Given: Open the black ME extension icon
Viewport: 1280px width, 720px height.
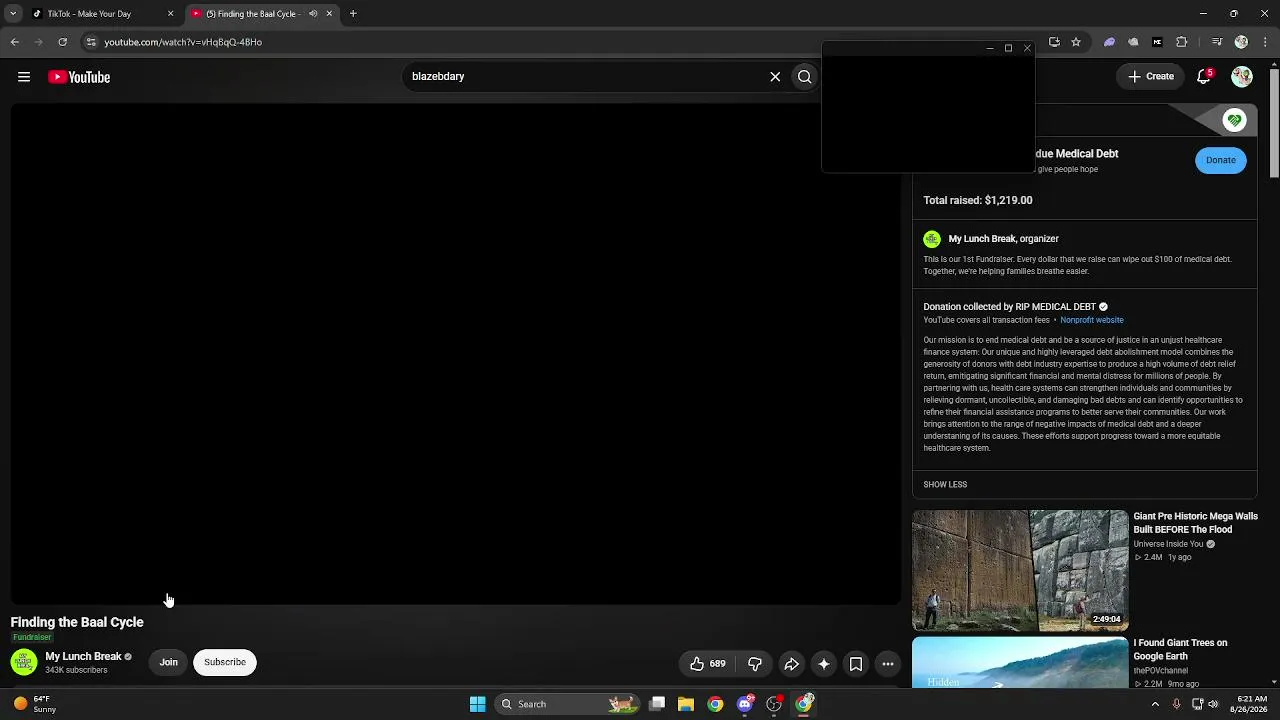Looking at the screenshot, I should point(1157,42).
